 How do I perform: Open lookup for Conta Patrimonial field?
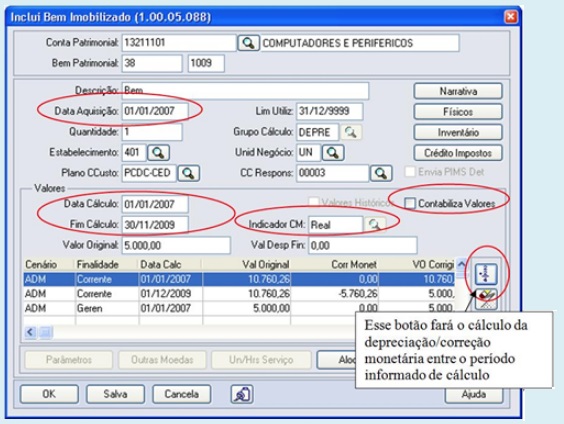coord(248,43)
